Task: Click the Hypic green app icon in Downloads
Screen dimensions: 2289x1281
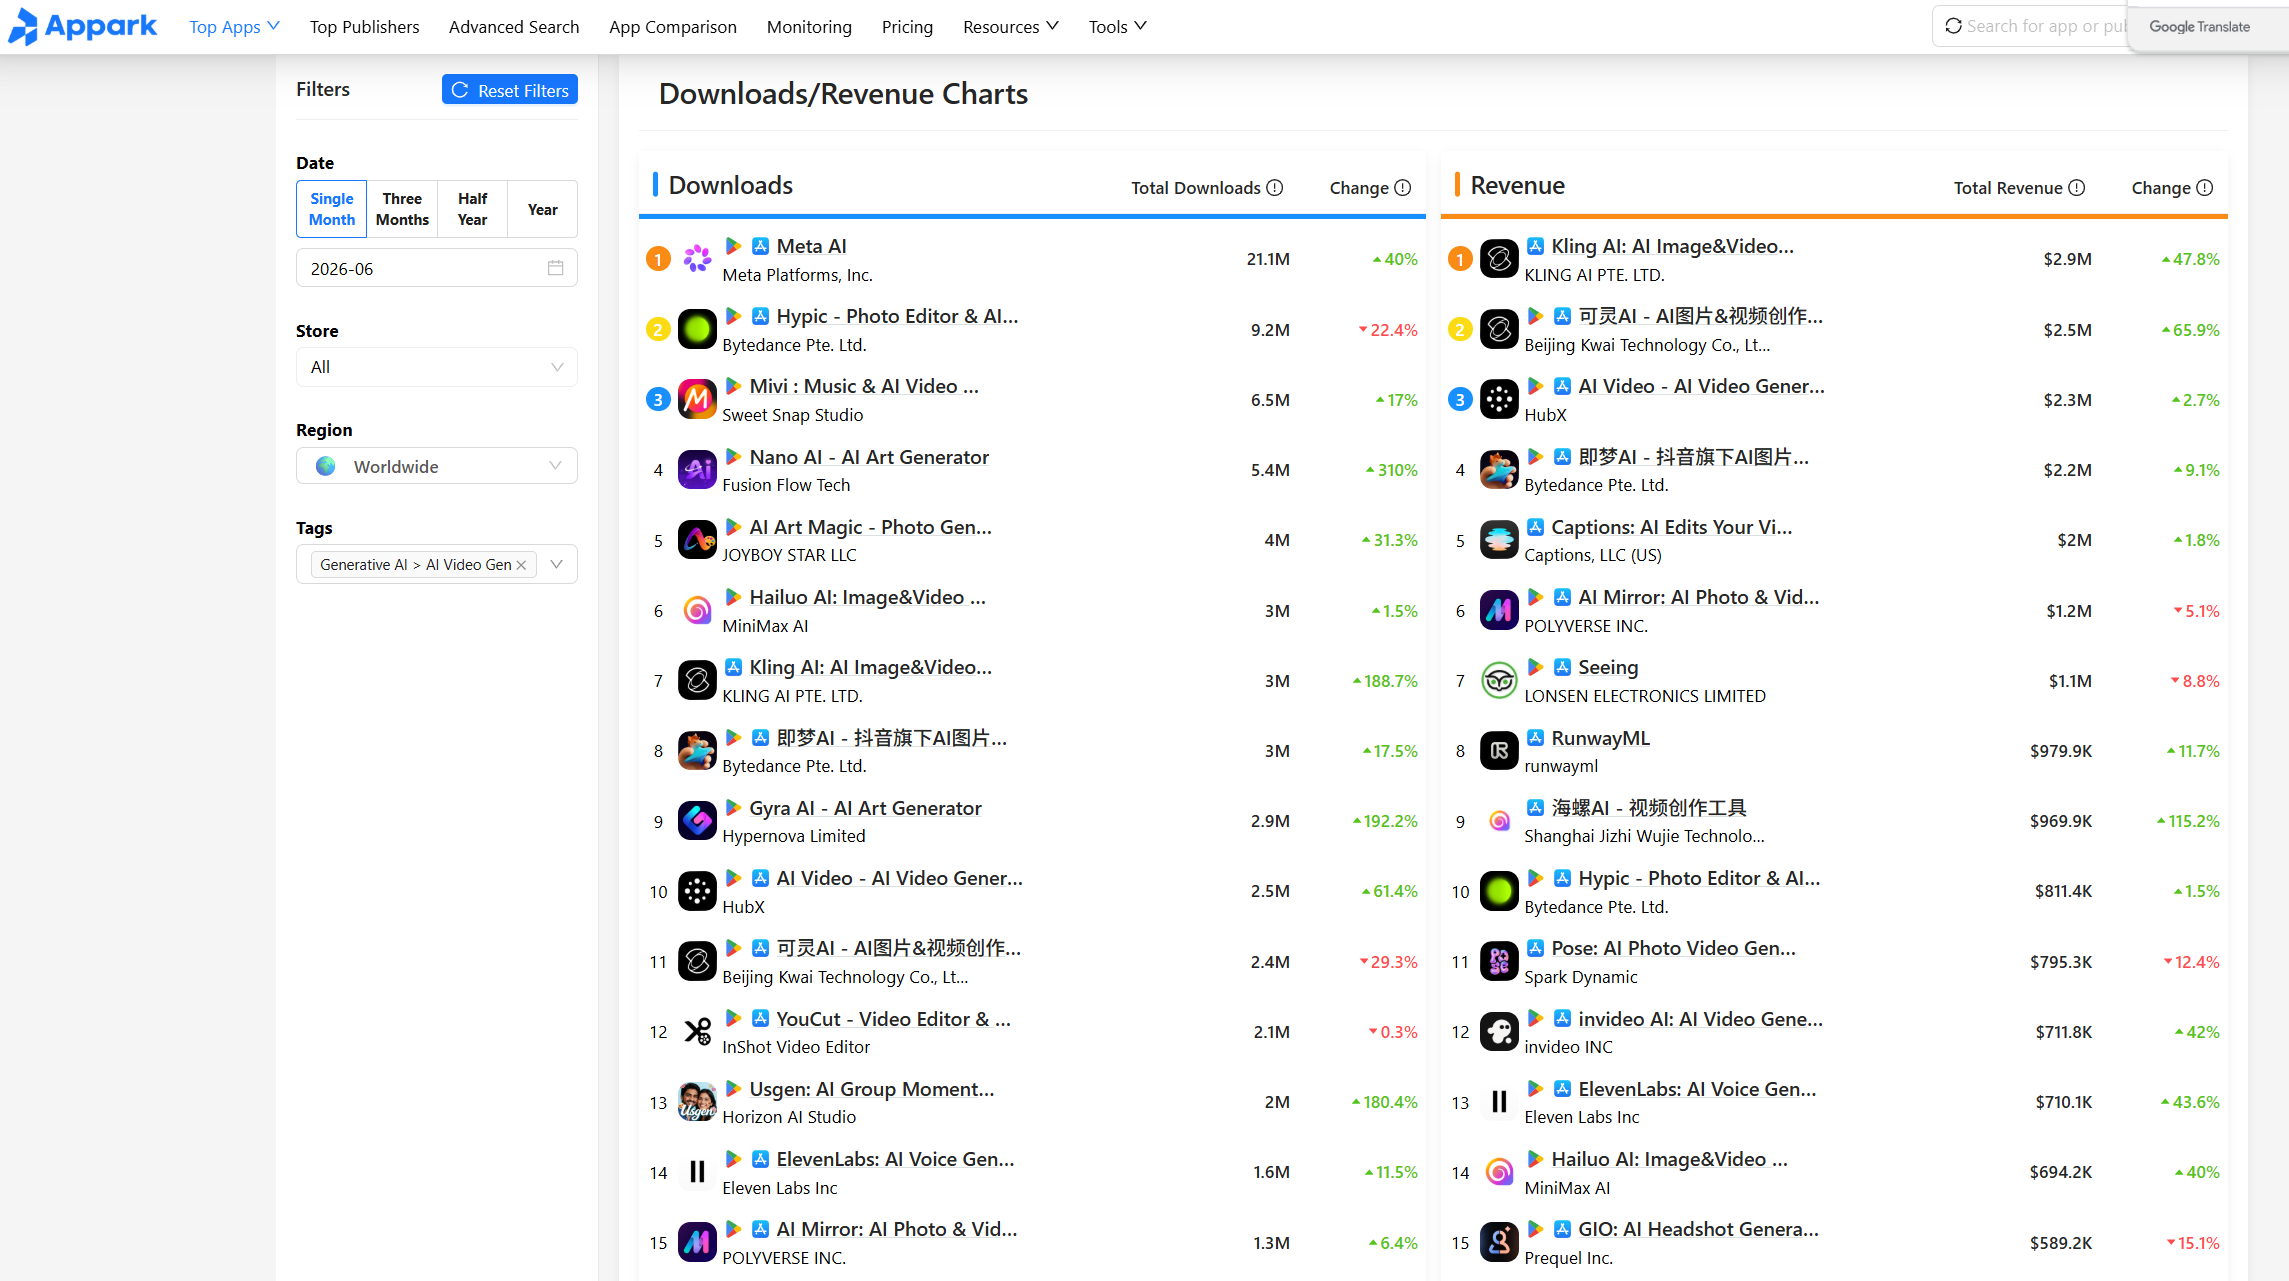Action: (x=697, y=329)
